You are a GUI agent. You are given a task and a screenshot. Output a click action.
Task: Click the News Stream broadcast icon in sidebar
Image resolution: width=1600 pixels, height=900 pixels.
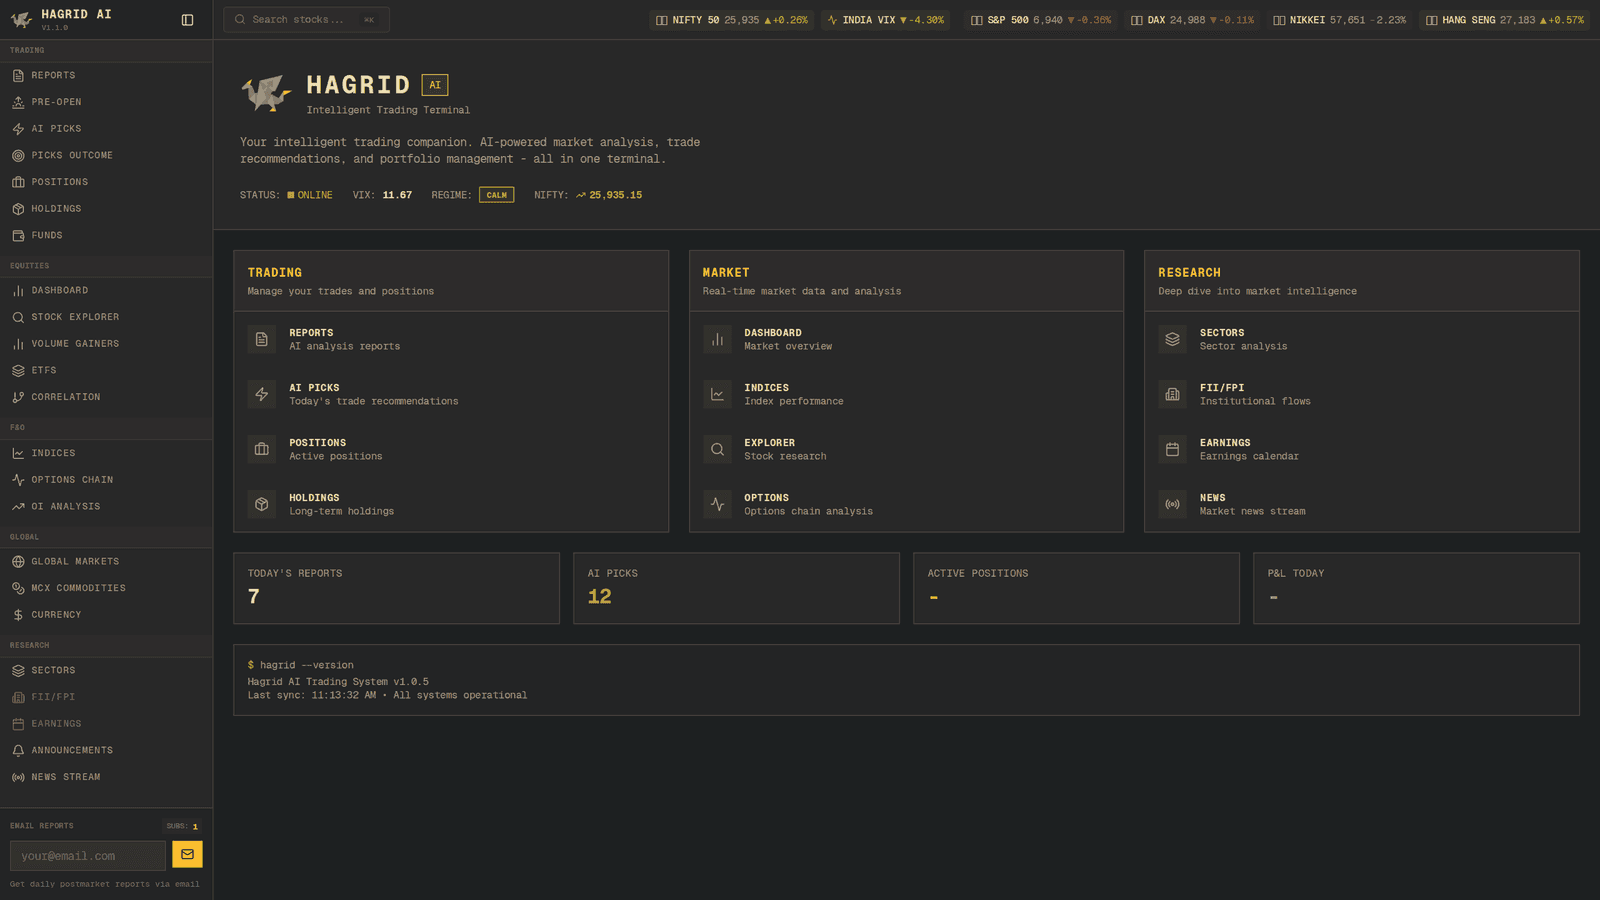point(18,777)
